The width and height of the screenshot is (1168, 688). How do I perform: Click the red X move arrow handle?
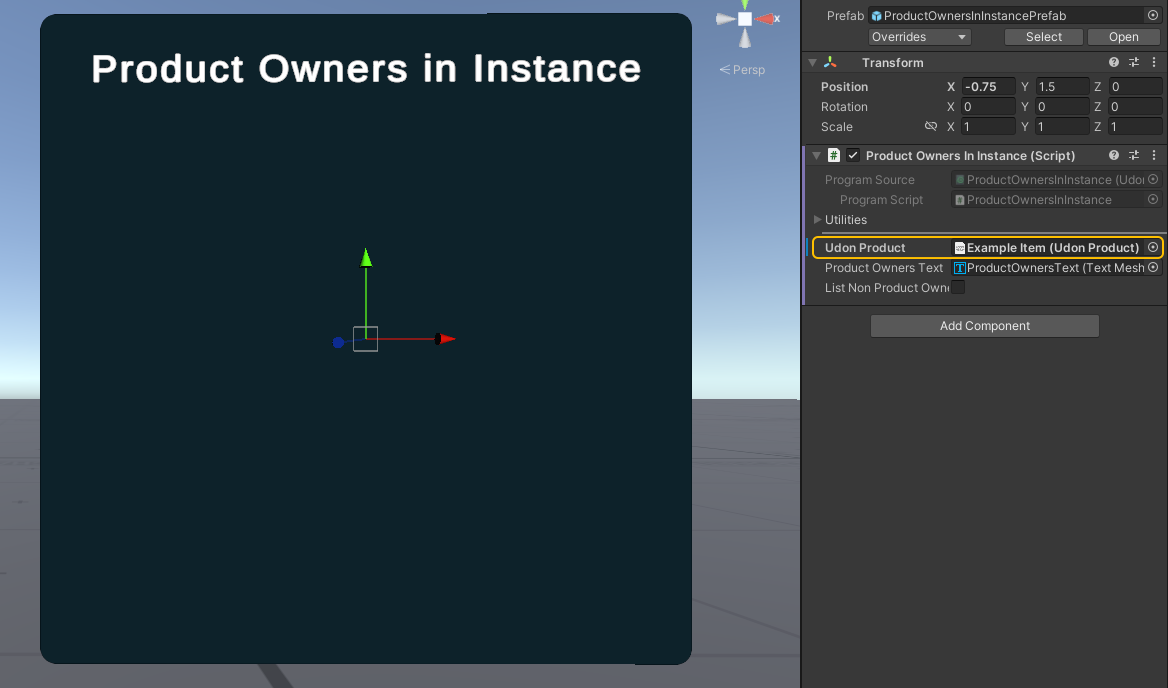445,339
